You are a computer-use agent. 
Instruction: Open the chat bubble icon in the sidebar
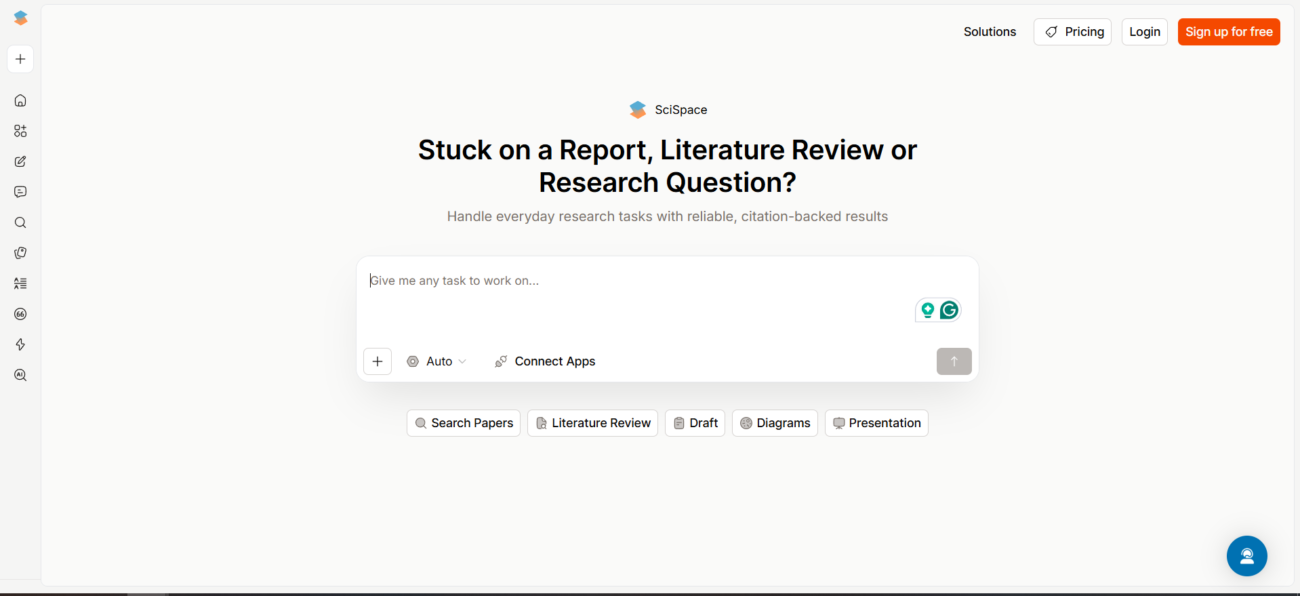click(20, 192)
